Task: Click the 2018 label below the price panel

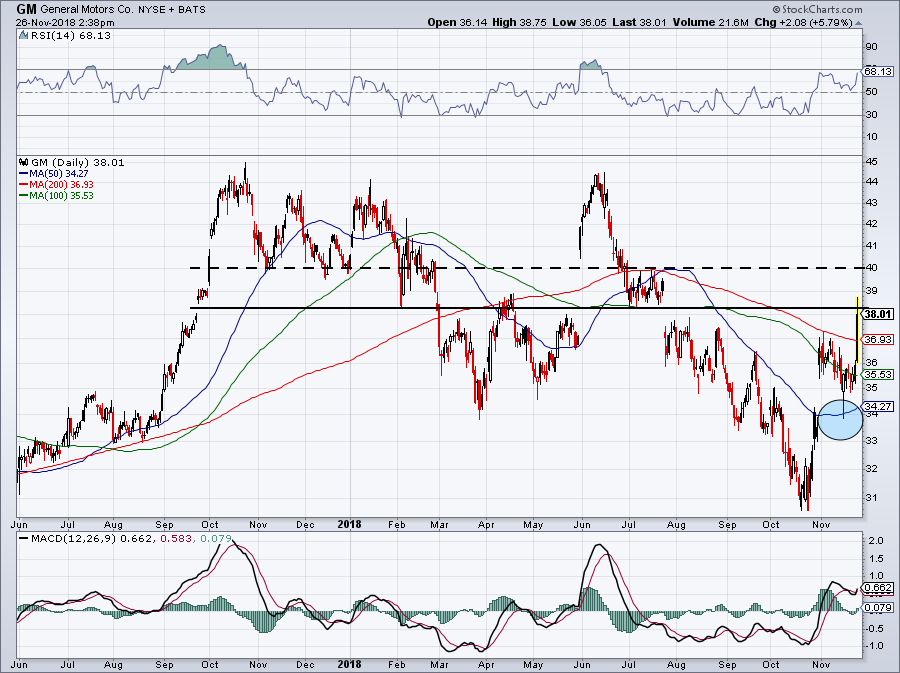Action: pyautogui.click(x=350, y=524)
